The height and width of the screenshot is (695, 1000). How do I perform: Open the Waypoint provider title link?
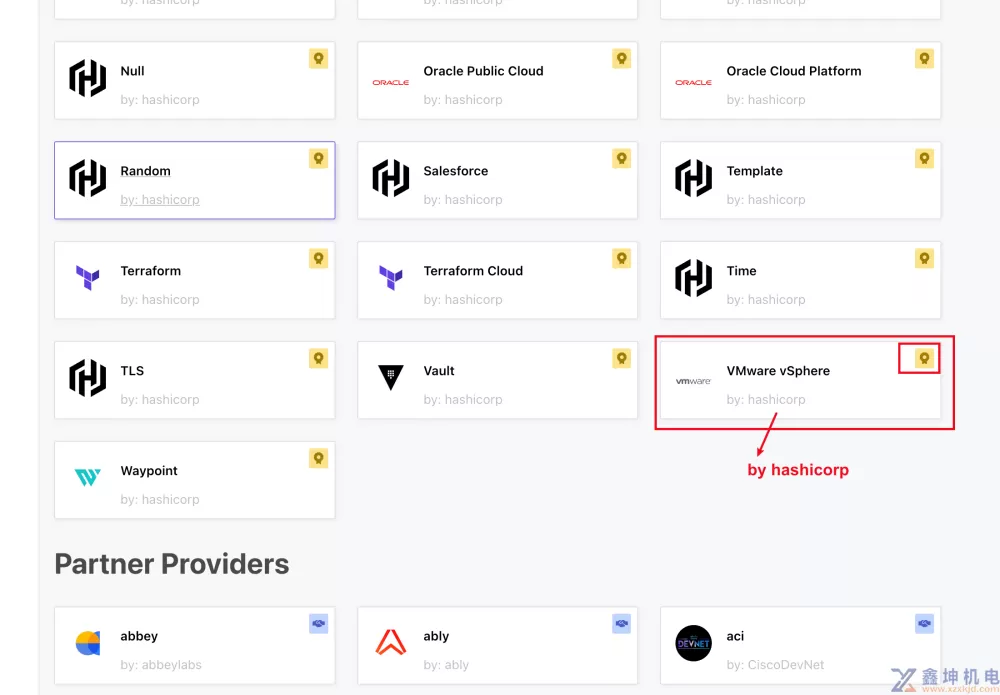coord(149,471)
